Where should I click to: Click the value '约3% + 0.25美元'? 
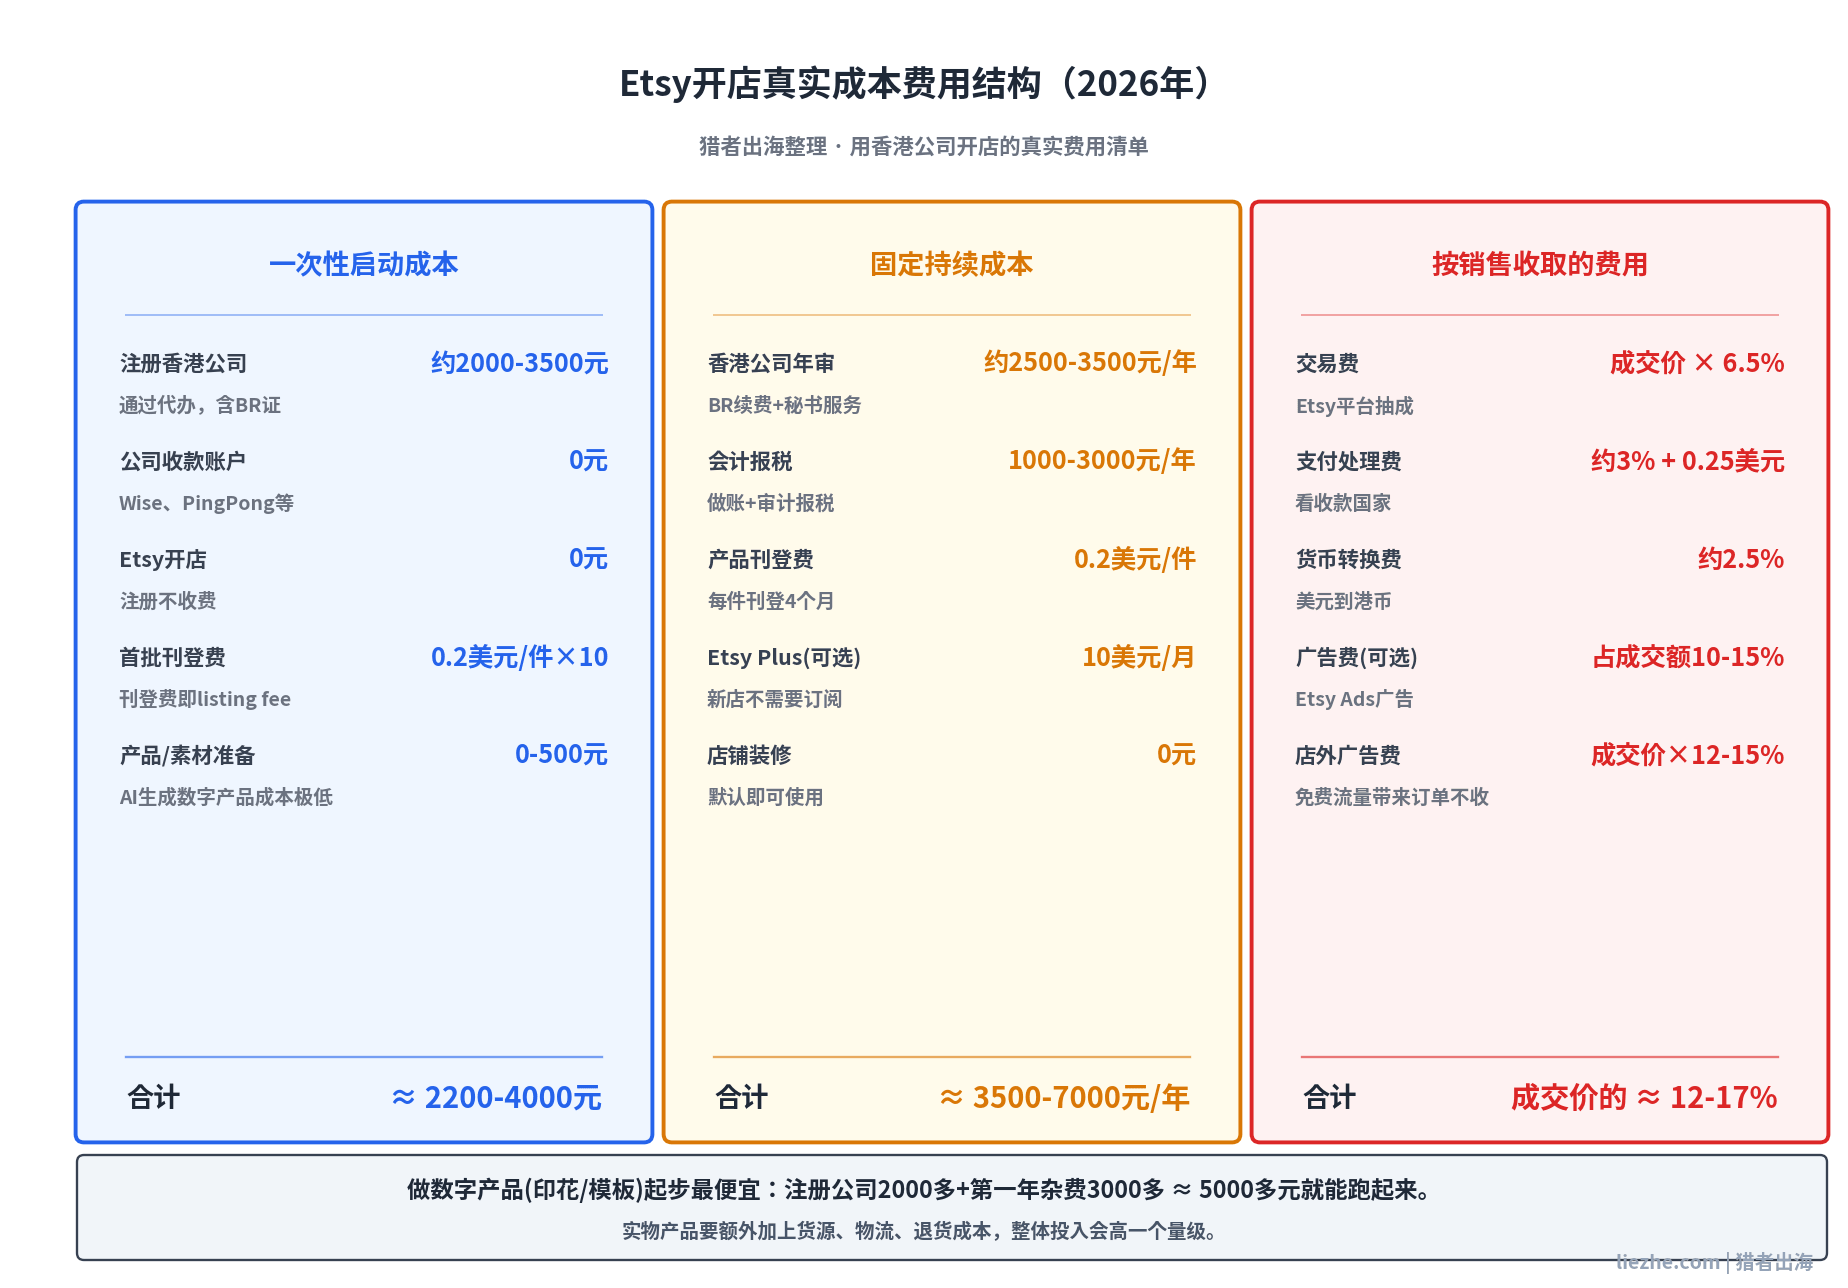(x=1688, y=461)
